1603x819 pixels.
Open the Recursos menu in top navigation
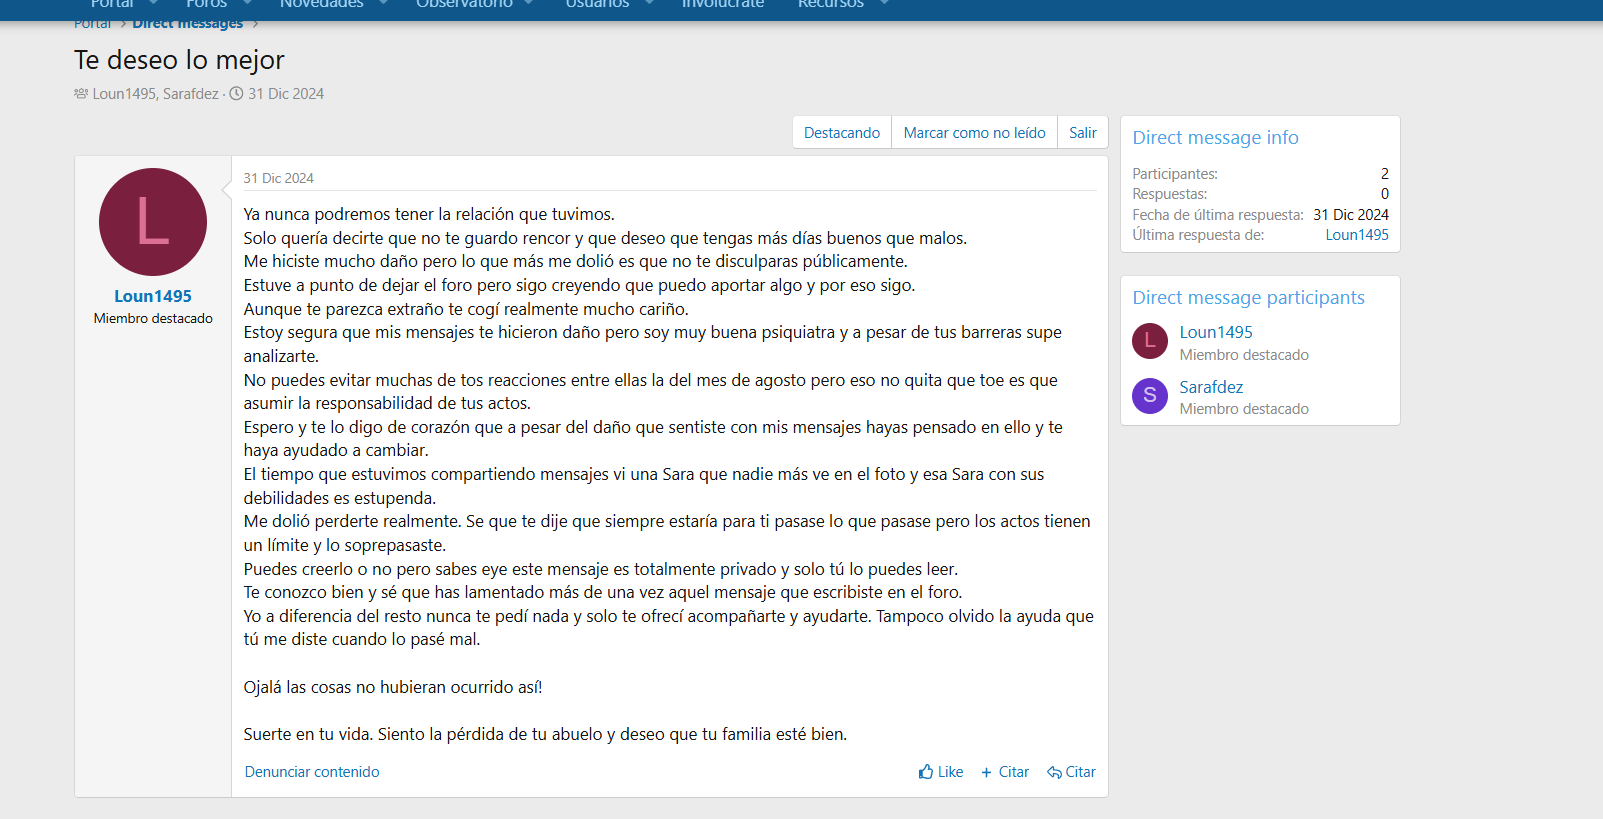click(831, 5)
